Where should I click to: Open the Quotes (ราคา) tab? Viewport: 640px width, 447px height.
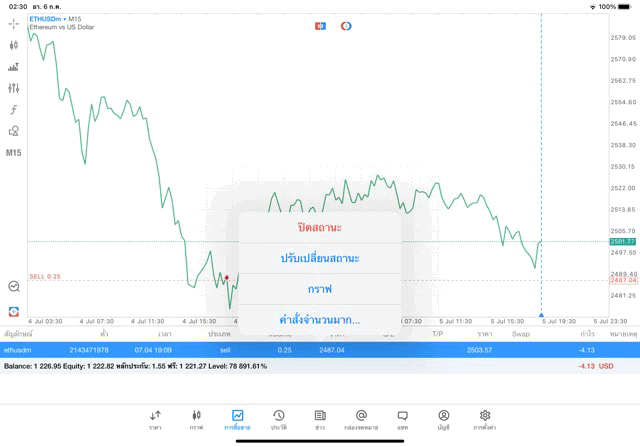tap(155, 419)
